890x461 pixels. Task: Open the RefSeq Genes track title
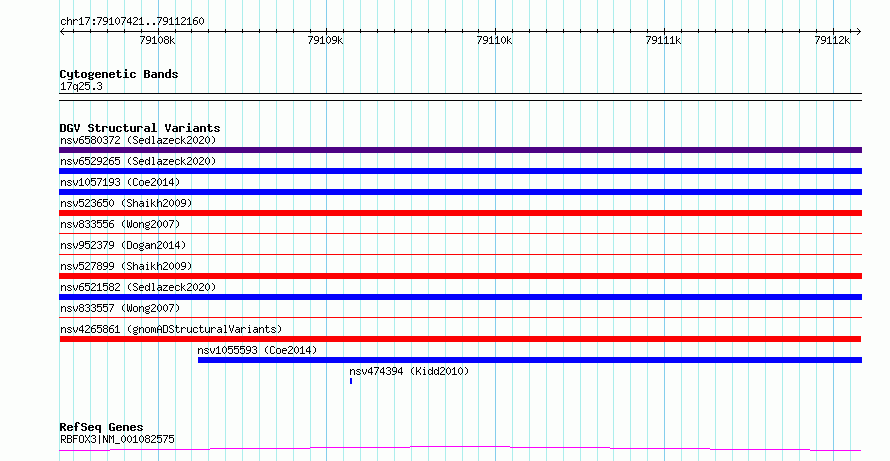point(101,427)
